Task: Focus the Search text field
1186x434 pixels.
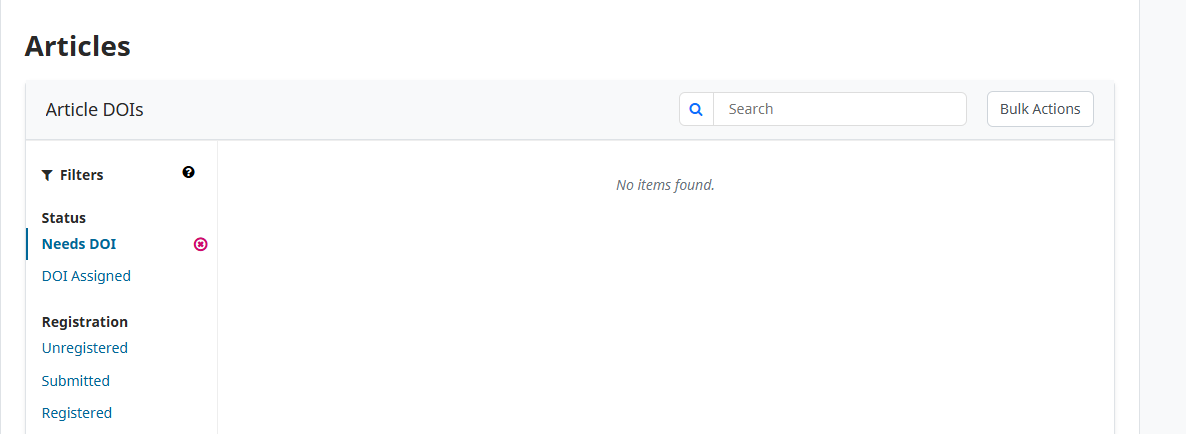Action: tap(840, 109)
